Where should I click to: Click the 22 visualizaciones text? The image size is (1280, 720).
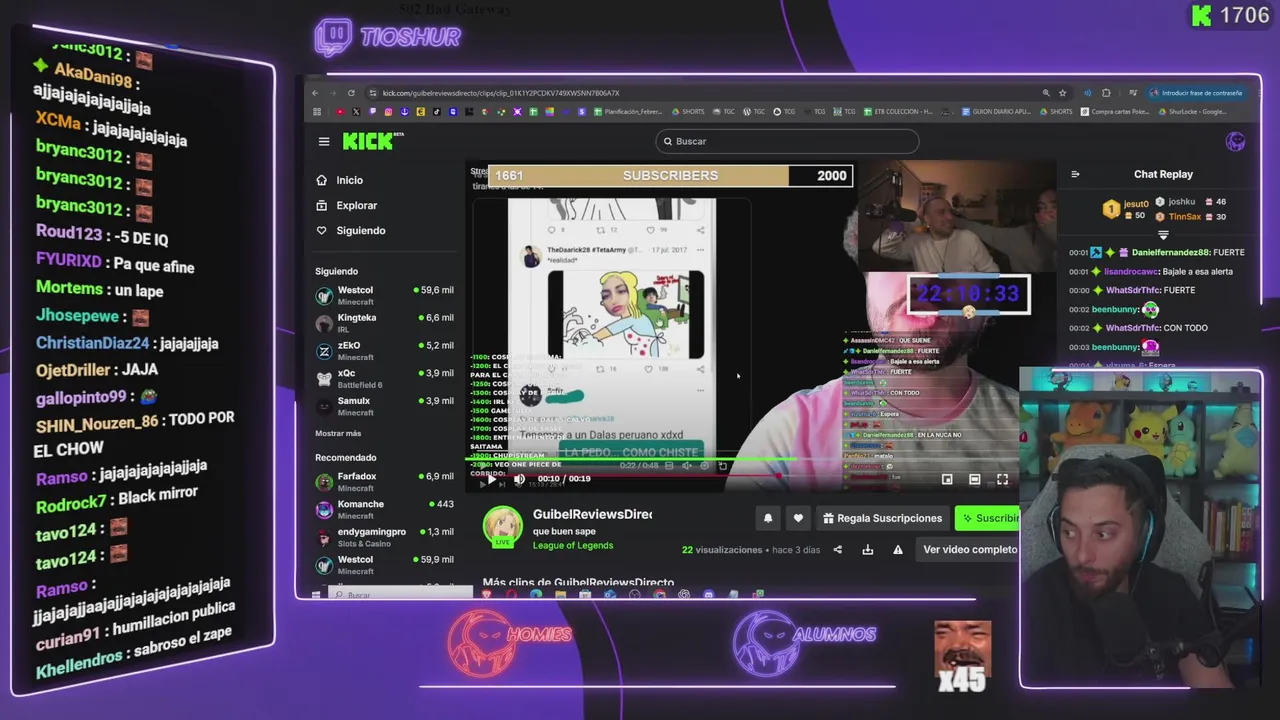tap(720, 550)
